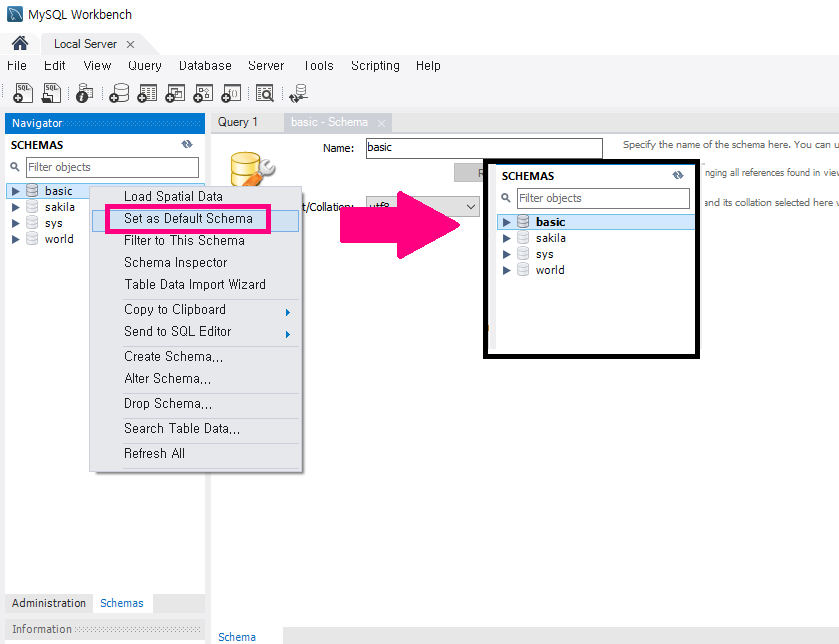Choose Refresh All in context menu

click(x=195, y=454)
